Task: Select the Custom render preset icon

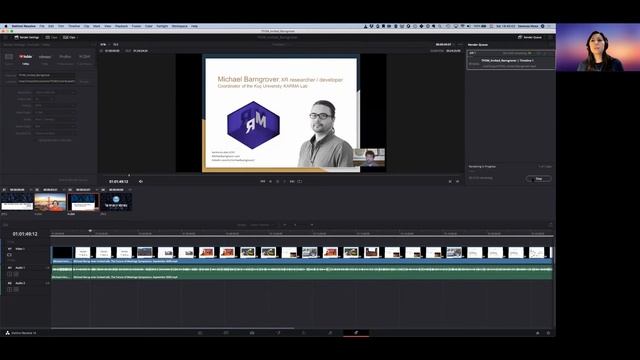Action: tap(9, 57)
